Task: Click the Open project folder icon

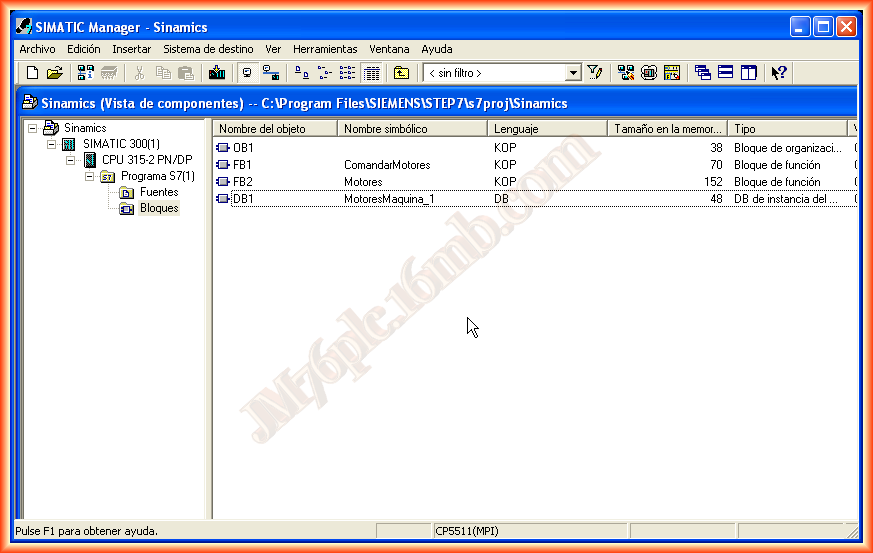Action: [54, 73]
